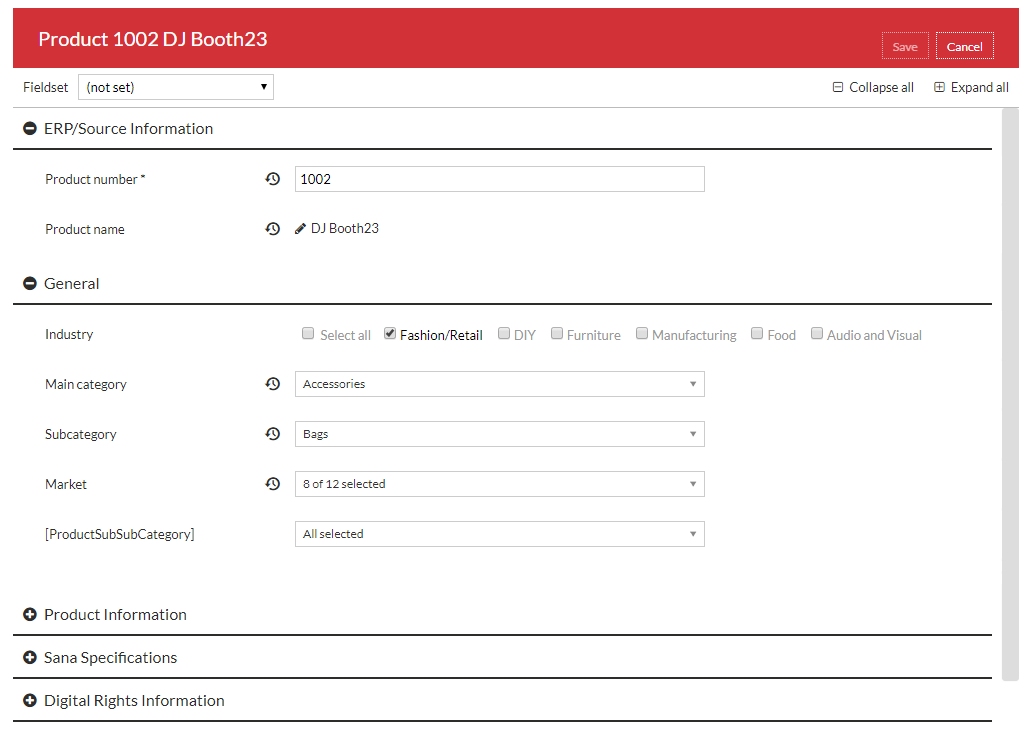Click the Industry field label

(69, 334)
